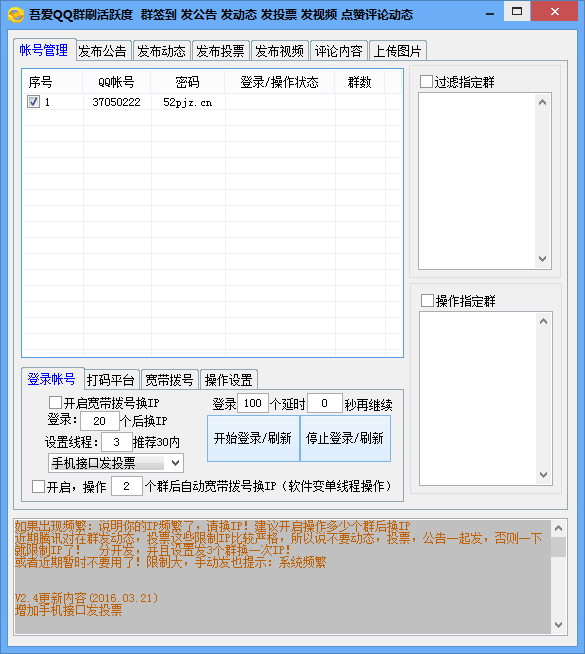Image resolution: width=585 pixels, height=654 pixels.
Task: Select the 宽带拨号 sub-tab
Action: tap(170, 380)
